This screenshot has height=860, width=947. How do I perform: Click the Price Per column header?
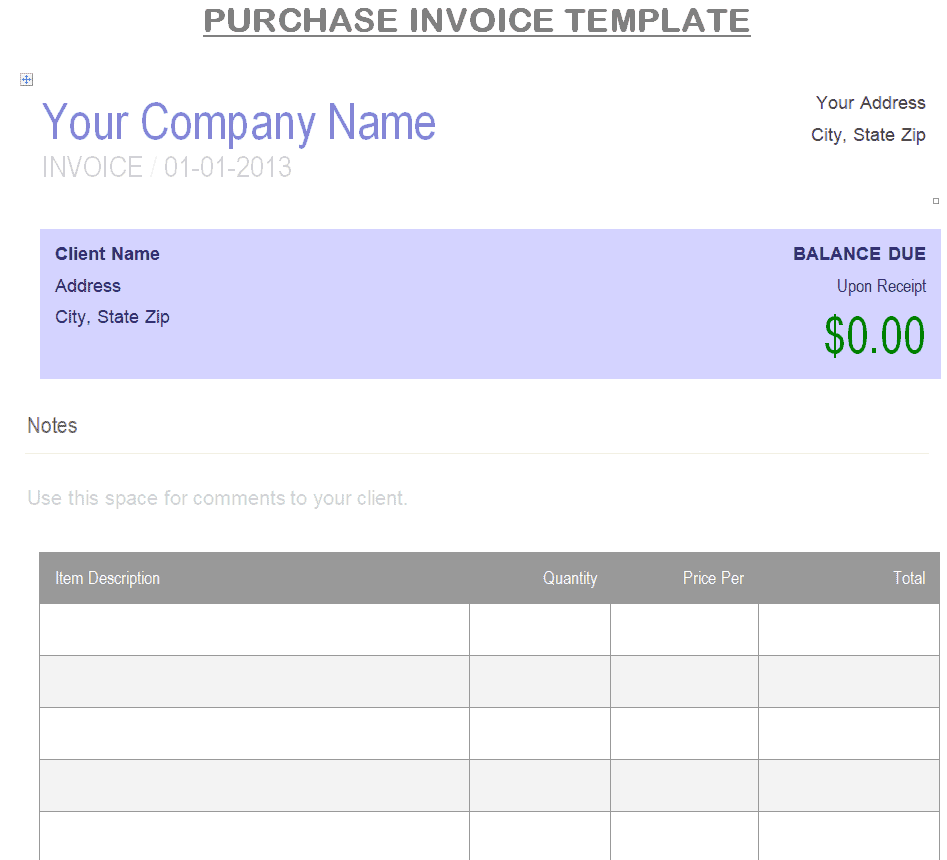pos(713,579)
